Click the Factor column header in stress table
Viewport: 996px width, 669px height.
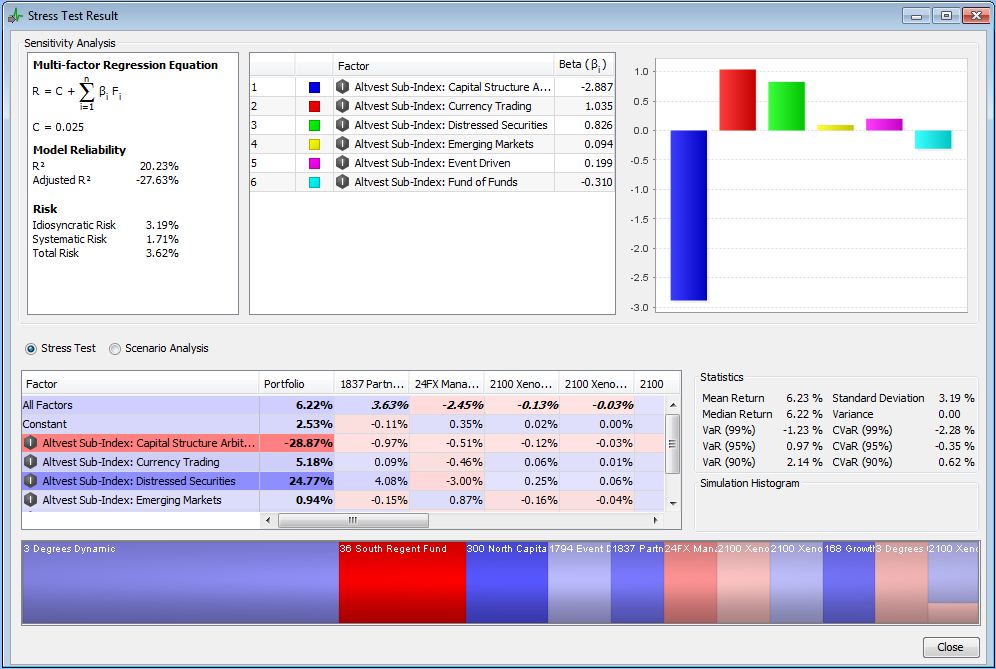click(x=140, y=384)
